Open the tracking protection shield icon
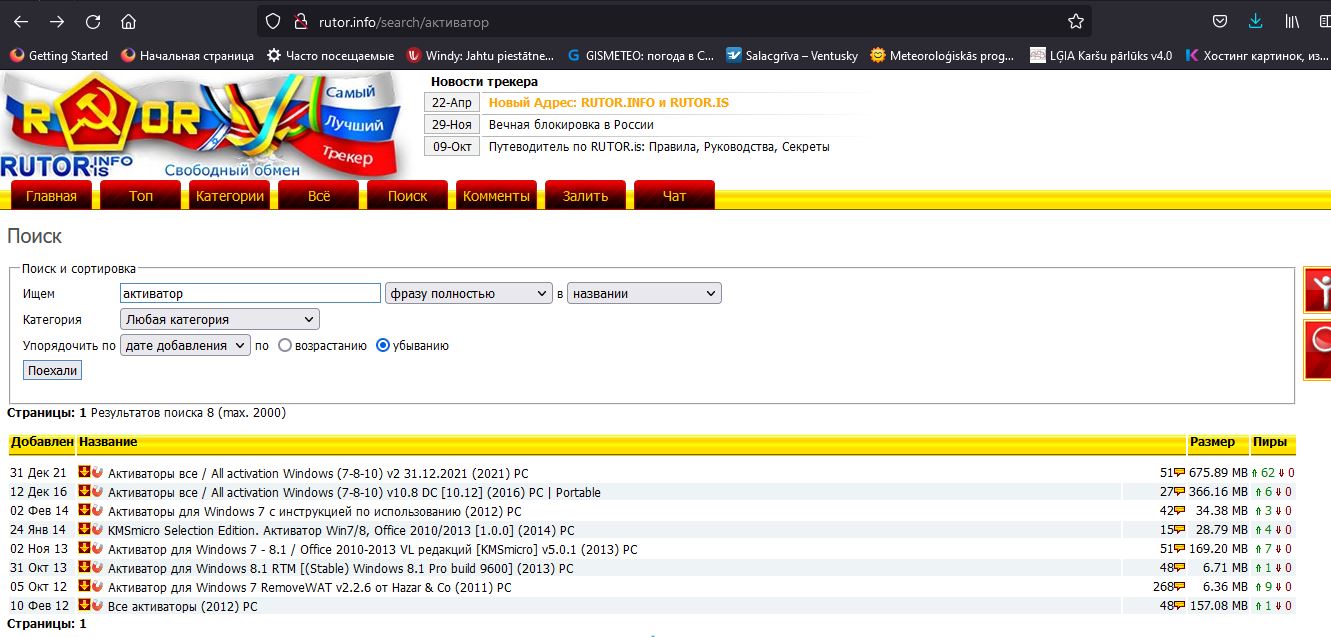The height and width of the screenshot is (637, 1331). pos(273,21)
